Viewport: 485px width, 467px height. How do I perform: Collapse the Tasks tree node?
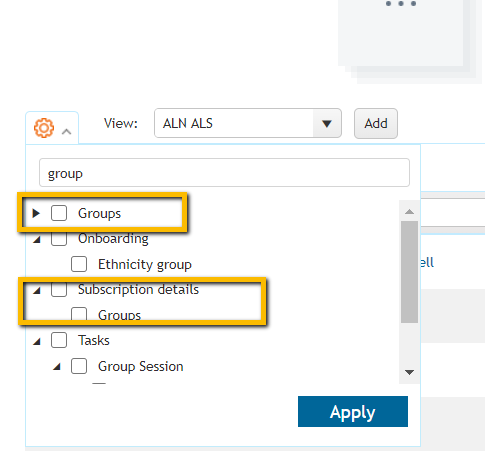[37, 341]
